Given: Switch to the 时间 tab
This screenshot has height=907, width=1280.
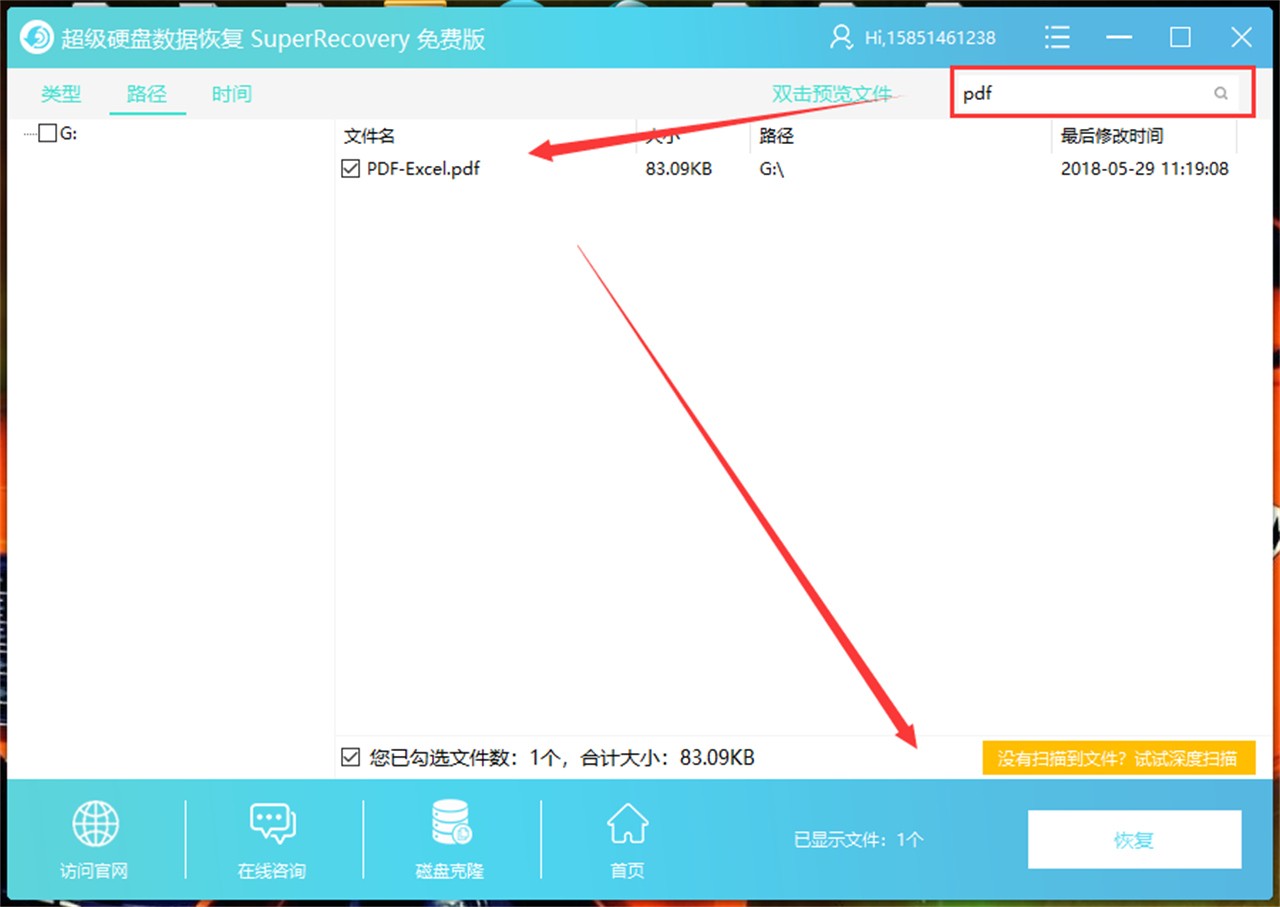Looking at the screenshot, I should tap(231, 93).
